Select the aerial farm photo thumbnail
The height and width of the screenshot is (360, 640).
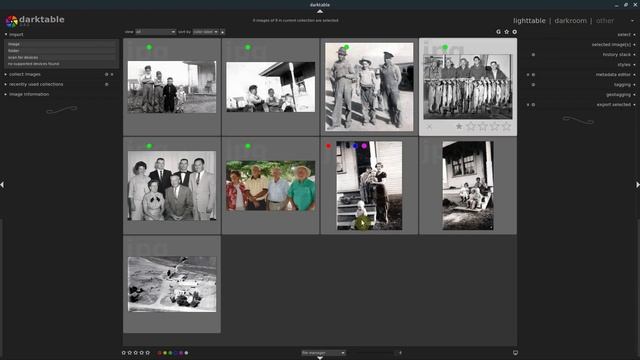172,284
